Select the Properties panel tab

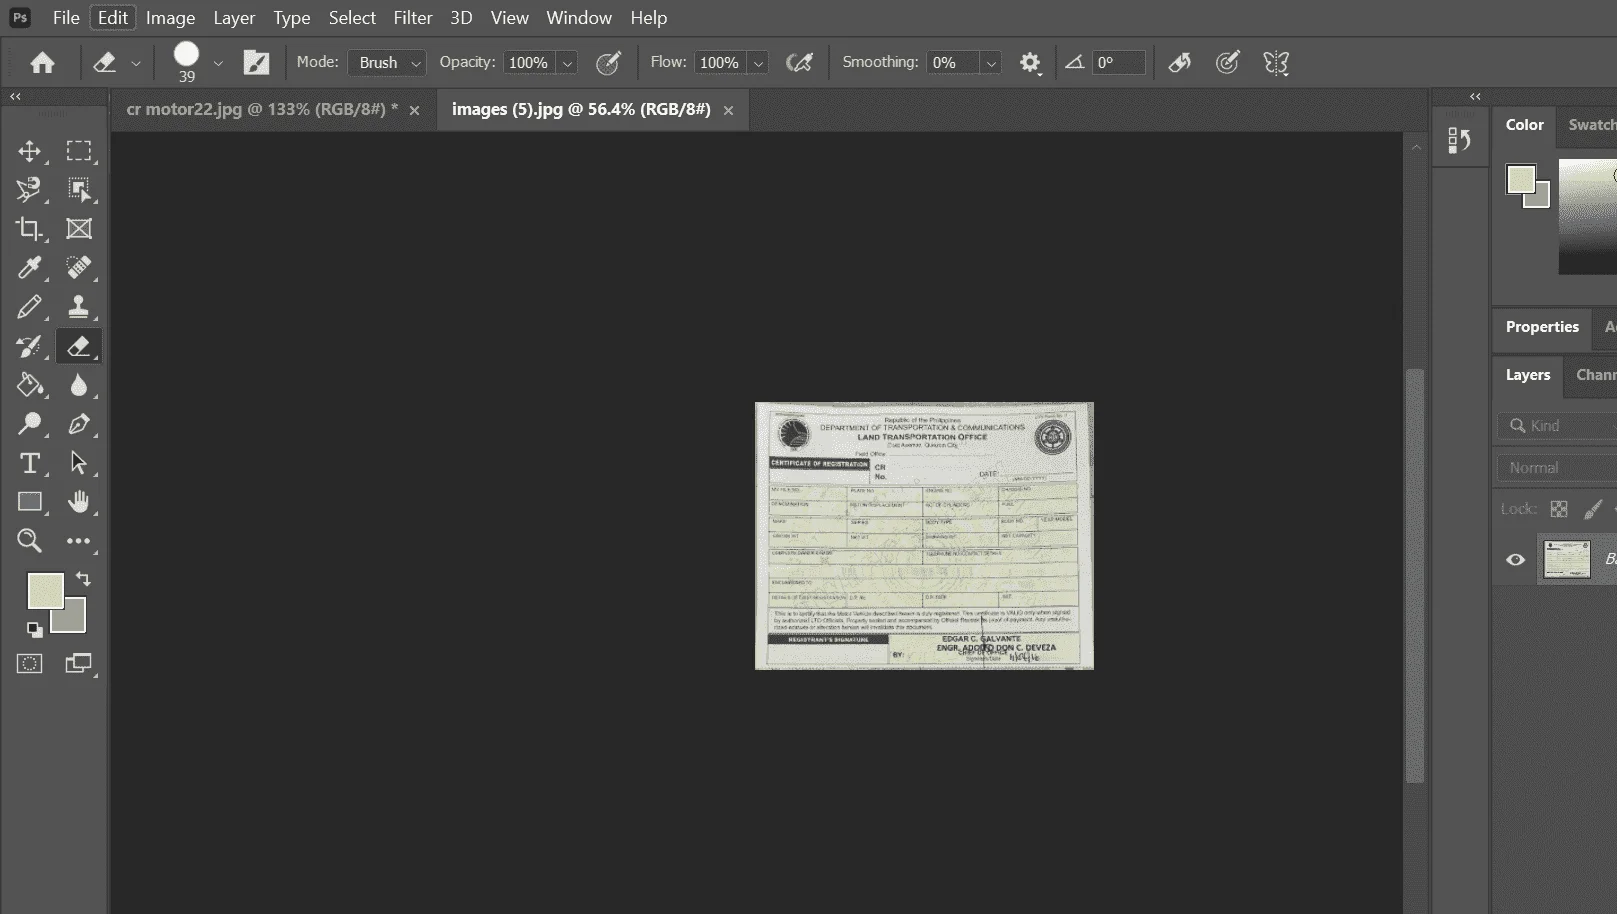pos(1542,327)
